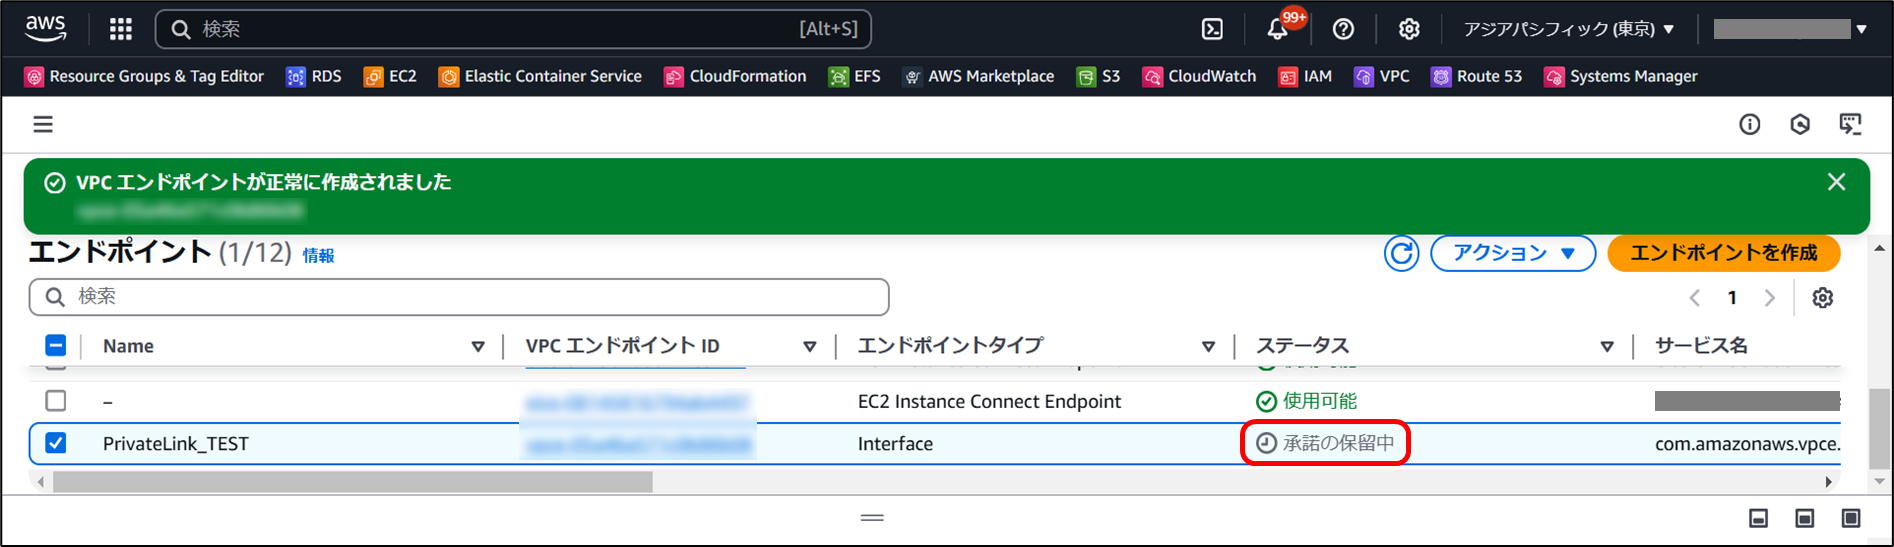This screenshot has height=547, width=1894.
Task: Open the Route 53 shortcut
Action: pyautogui.click(x=1476, y=76)
